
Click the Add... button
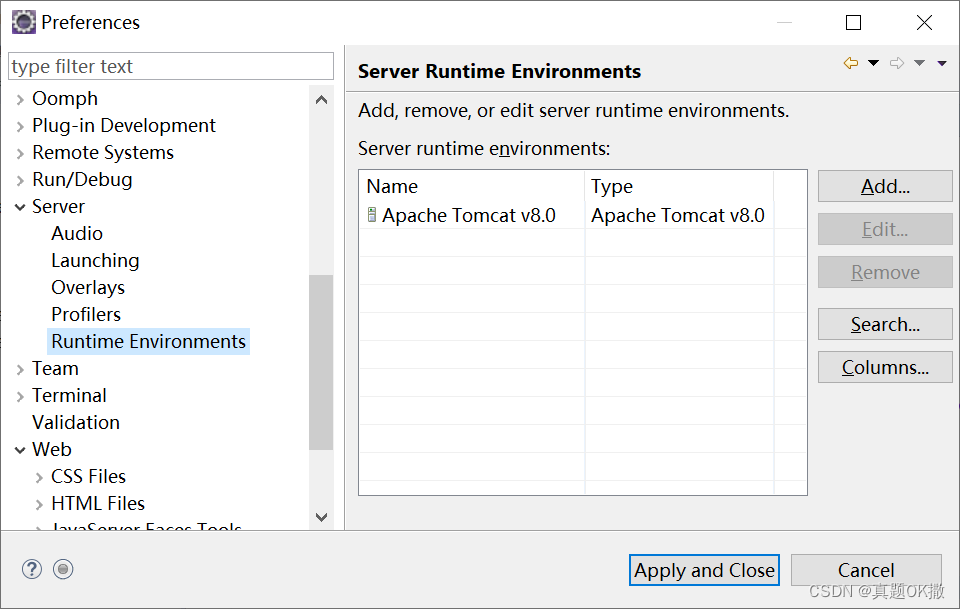coord(885,186)
